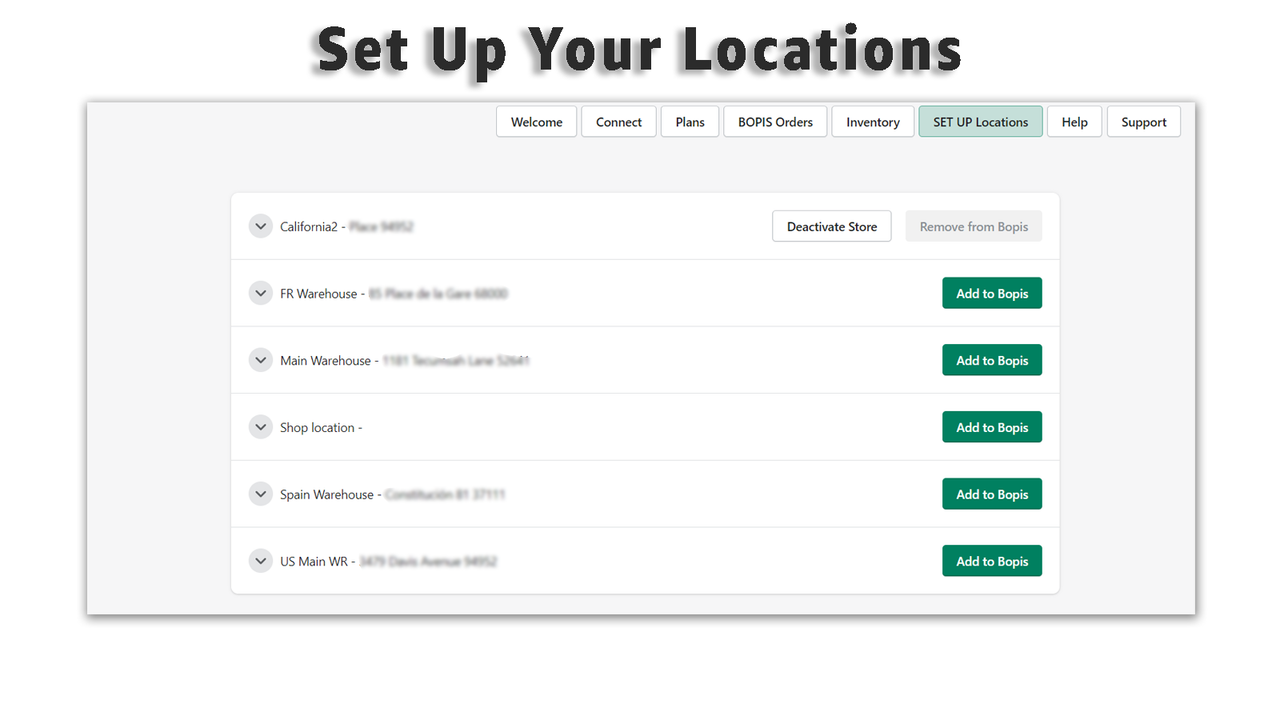This screenshot has width=1280, height=720.
Task: Switch to the Welcome tab
Action: coord(536,121)
